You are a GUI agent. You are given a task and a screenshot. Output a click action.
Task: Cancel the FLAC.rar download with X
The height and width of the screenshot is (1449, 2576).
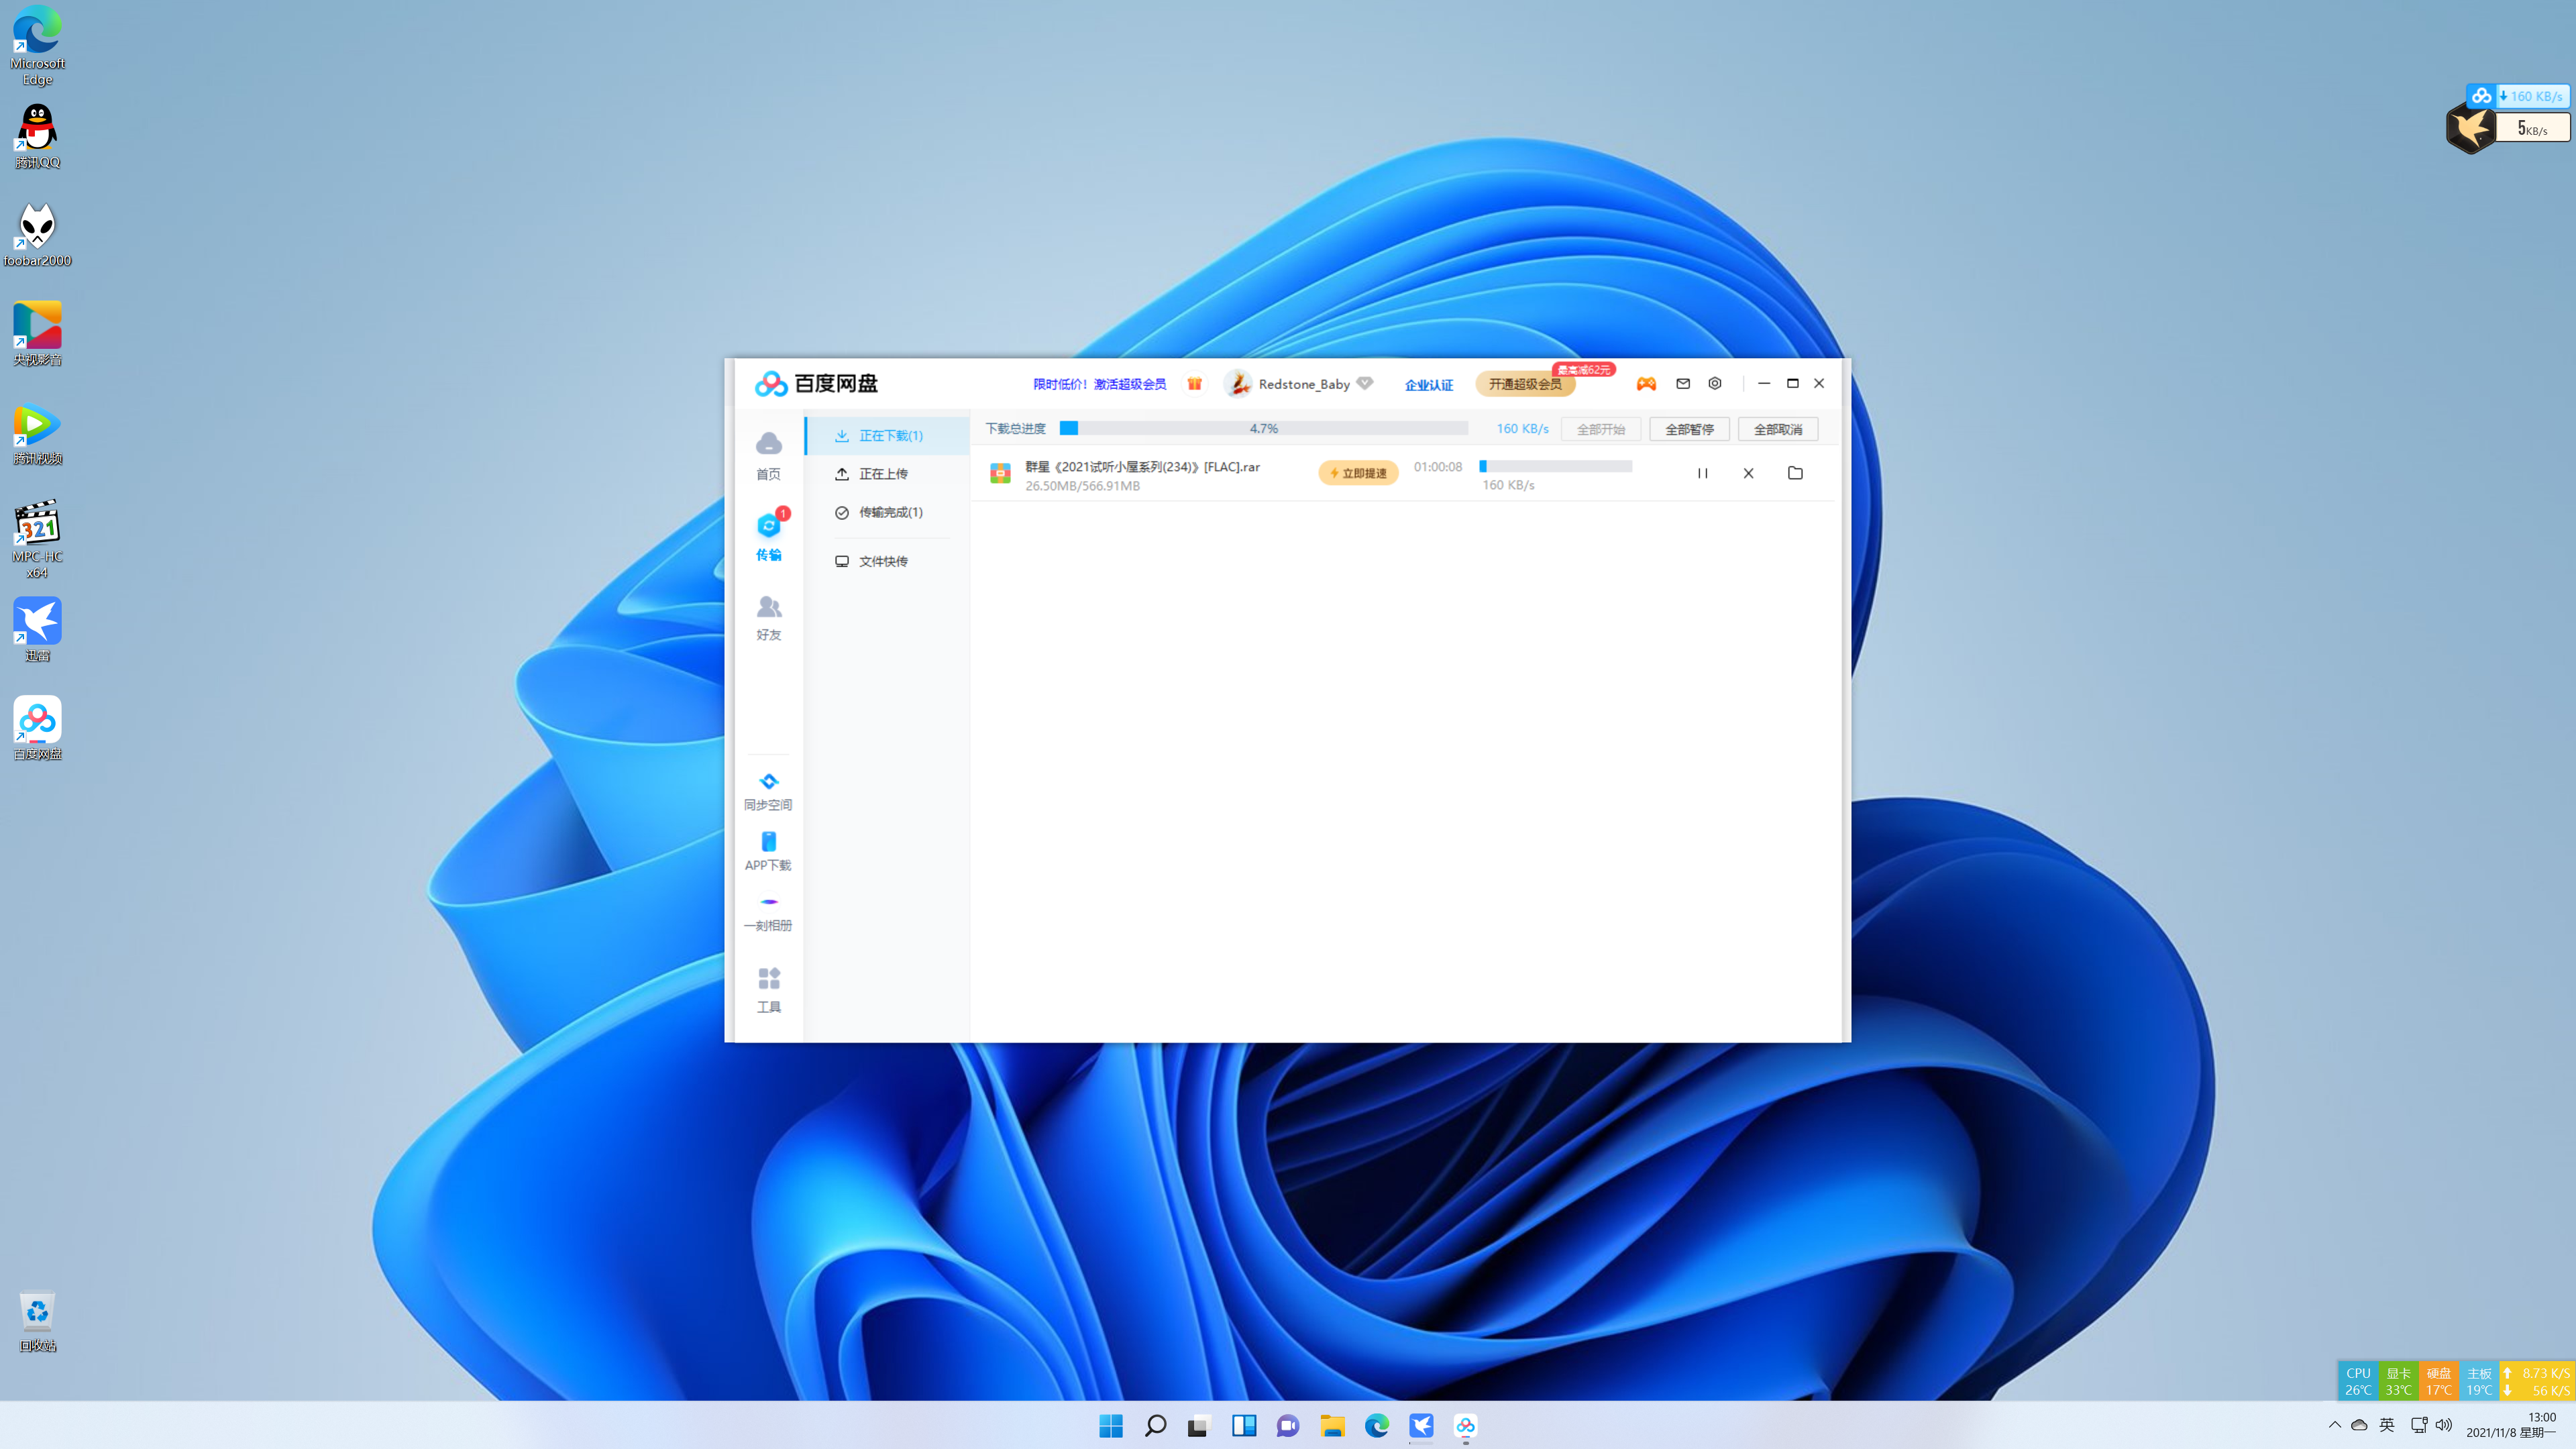click(x=1748, y=473)
